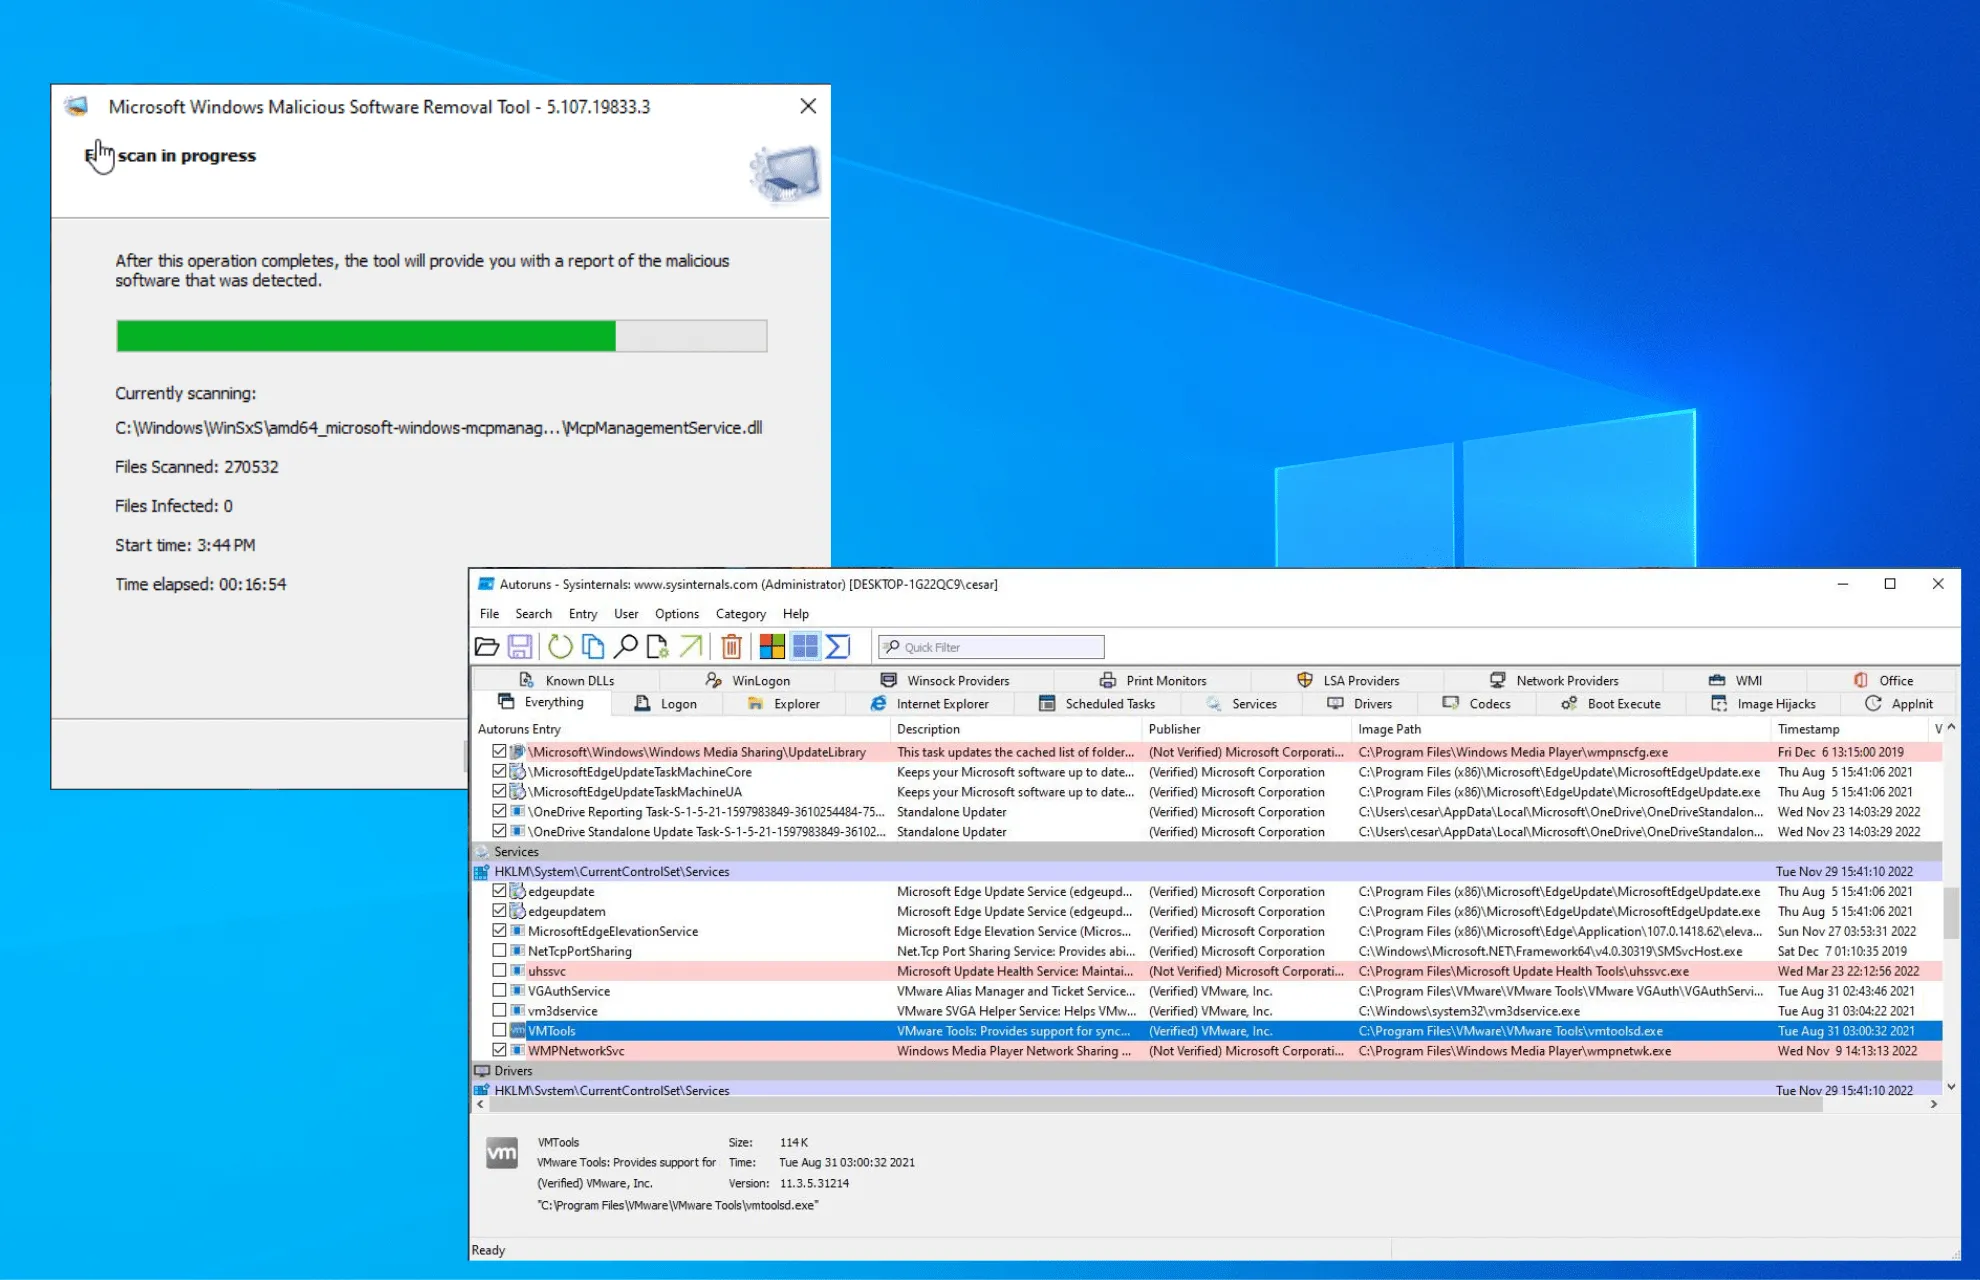Image resolution: width=1980 pixels, height=1280 pixels.
Task: Click the file-with-gear properties toolbar icon
Action: click(658, 647)
